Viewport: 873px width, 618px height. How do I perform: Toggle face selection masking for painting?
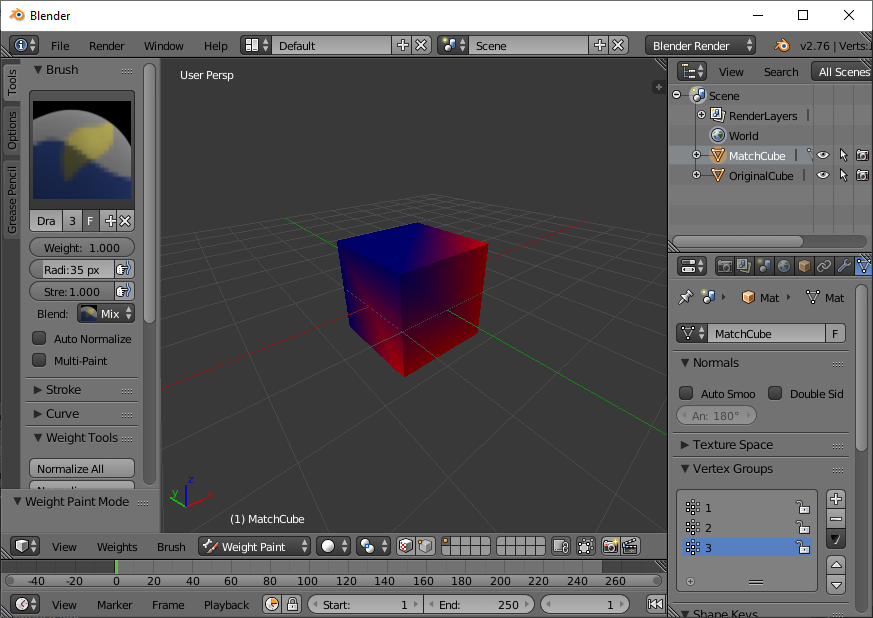tap(406, 546)
